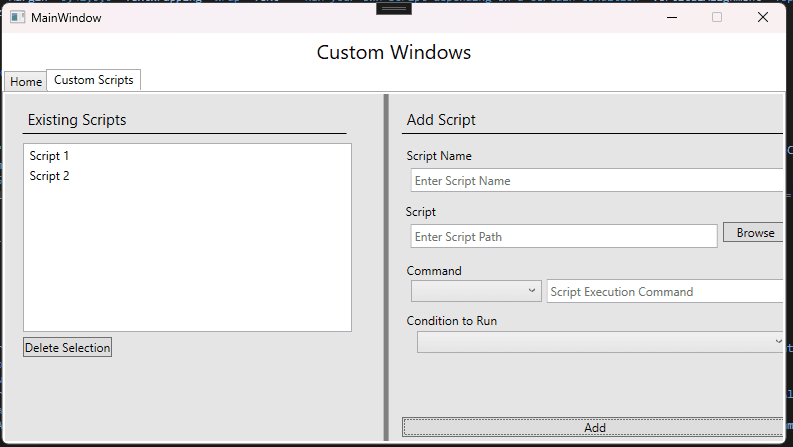793x447 pixels.
Task: Click empty area in Existing Scripts list
Action: [187, 260]
